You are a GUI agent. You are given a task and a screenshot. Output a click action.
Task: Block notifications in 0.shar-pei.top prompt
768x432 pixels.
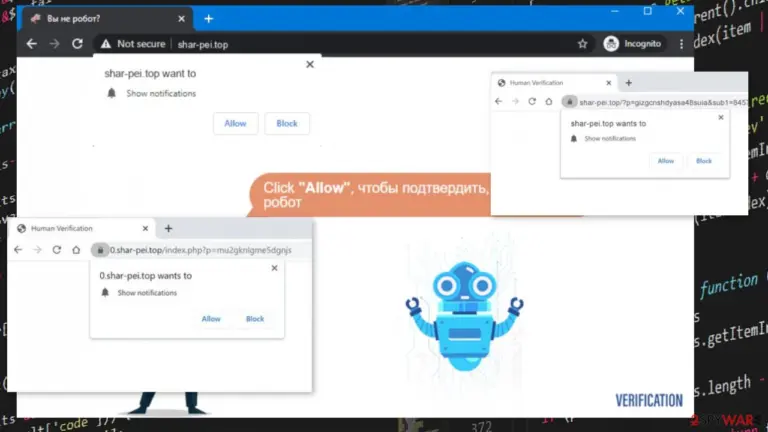pos(255,319)
